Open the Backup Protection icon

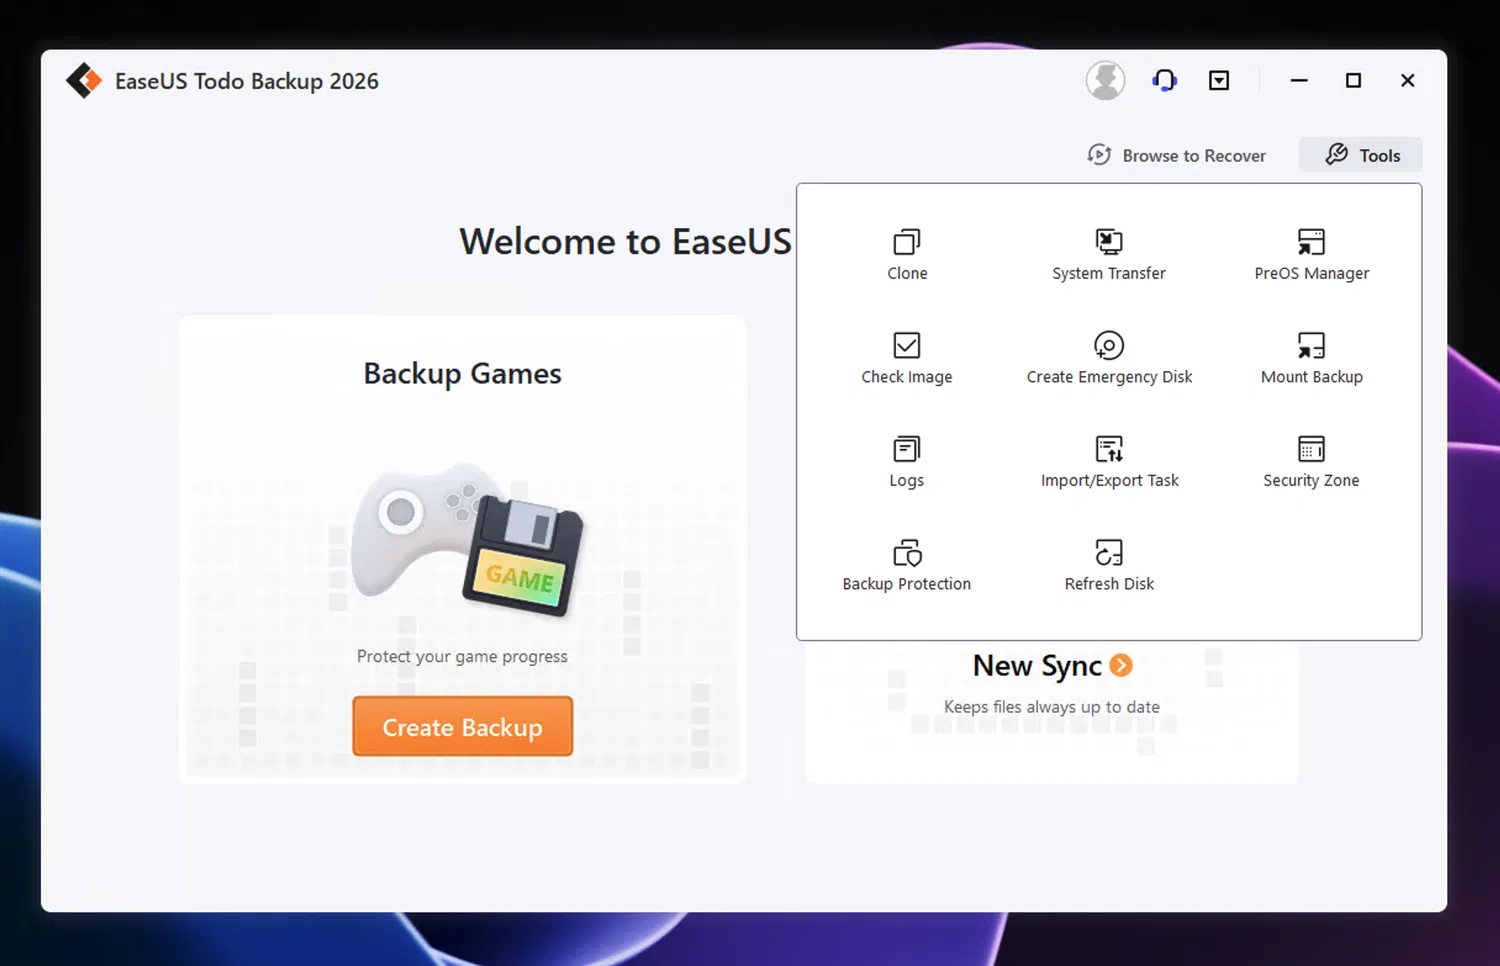(907, 553)
